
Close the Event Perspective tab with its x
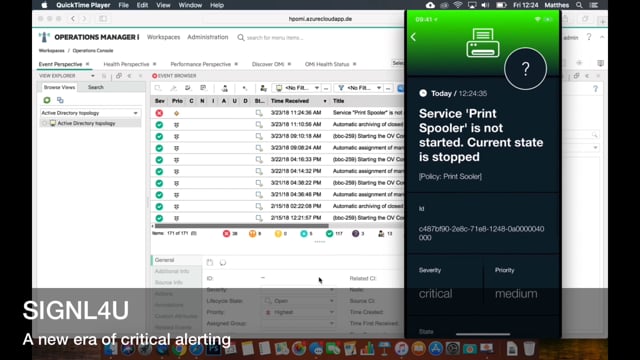pos(87,64)
